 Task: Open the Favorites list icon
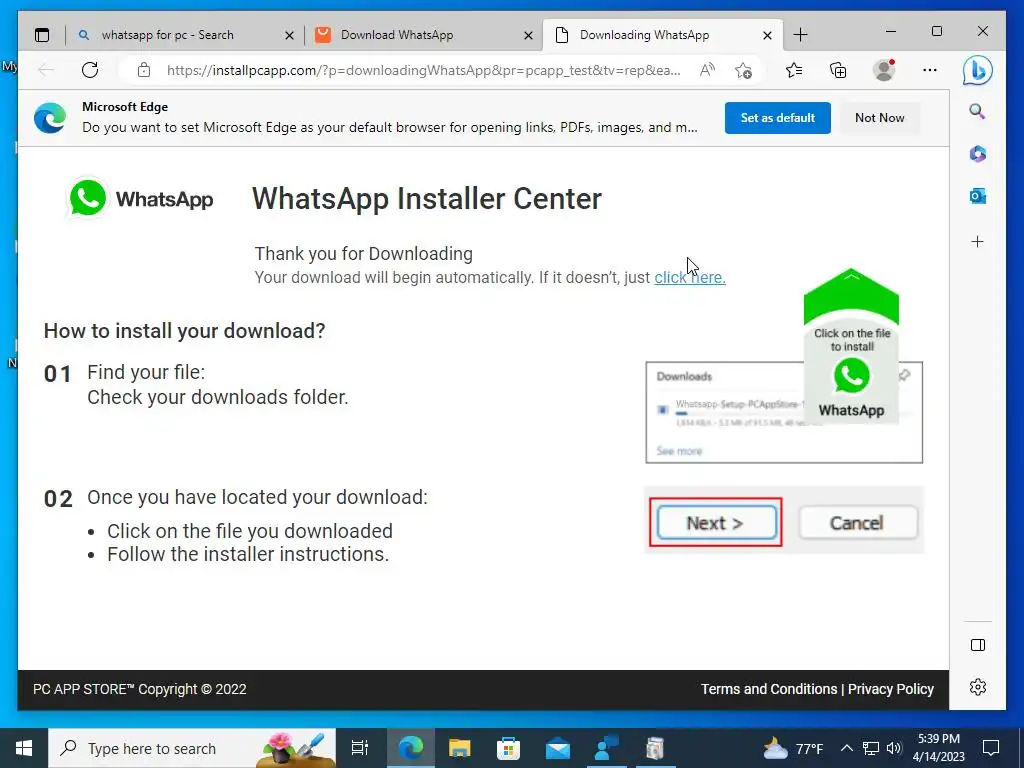(x=794, y=70)
